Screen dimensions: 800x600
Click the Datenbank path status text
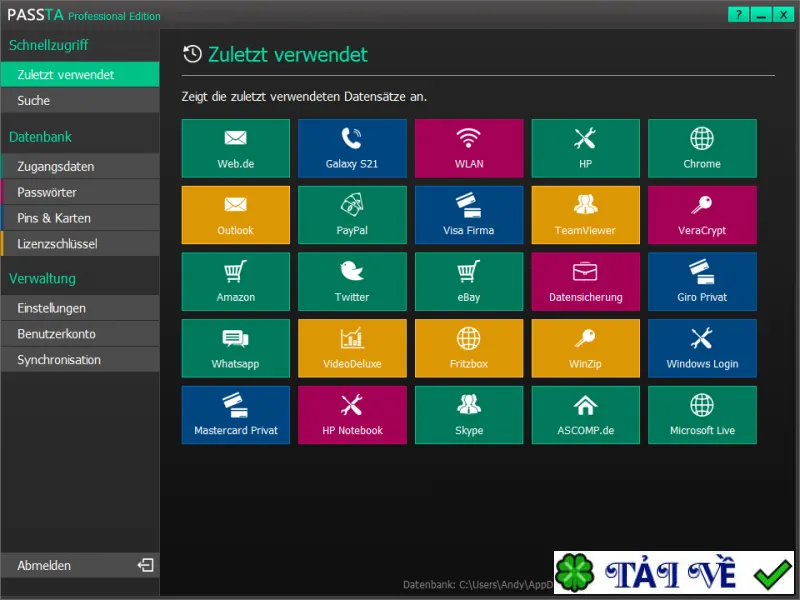tap(478, 585)
